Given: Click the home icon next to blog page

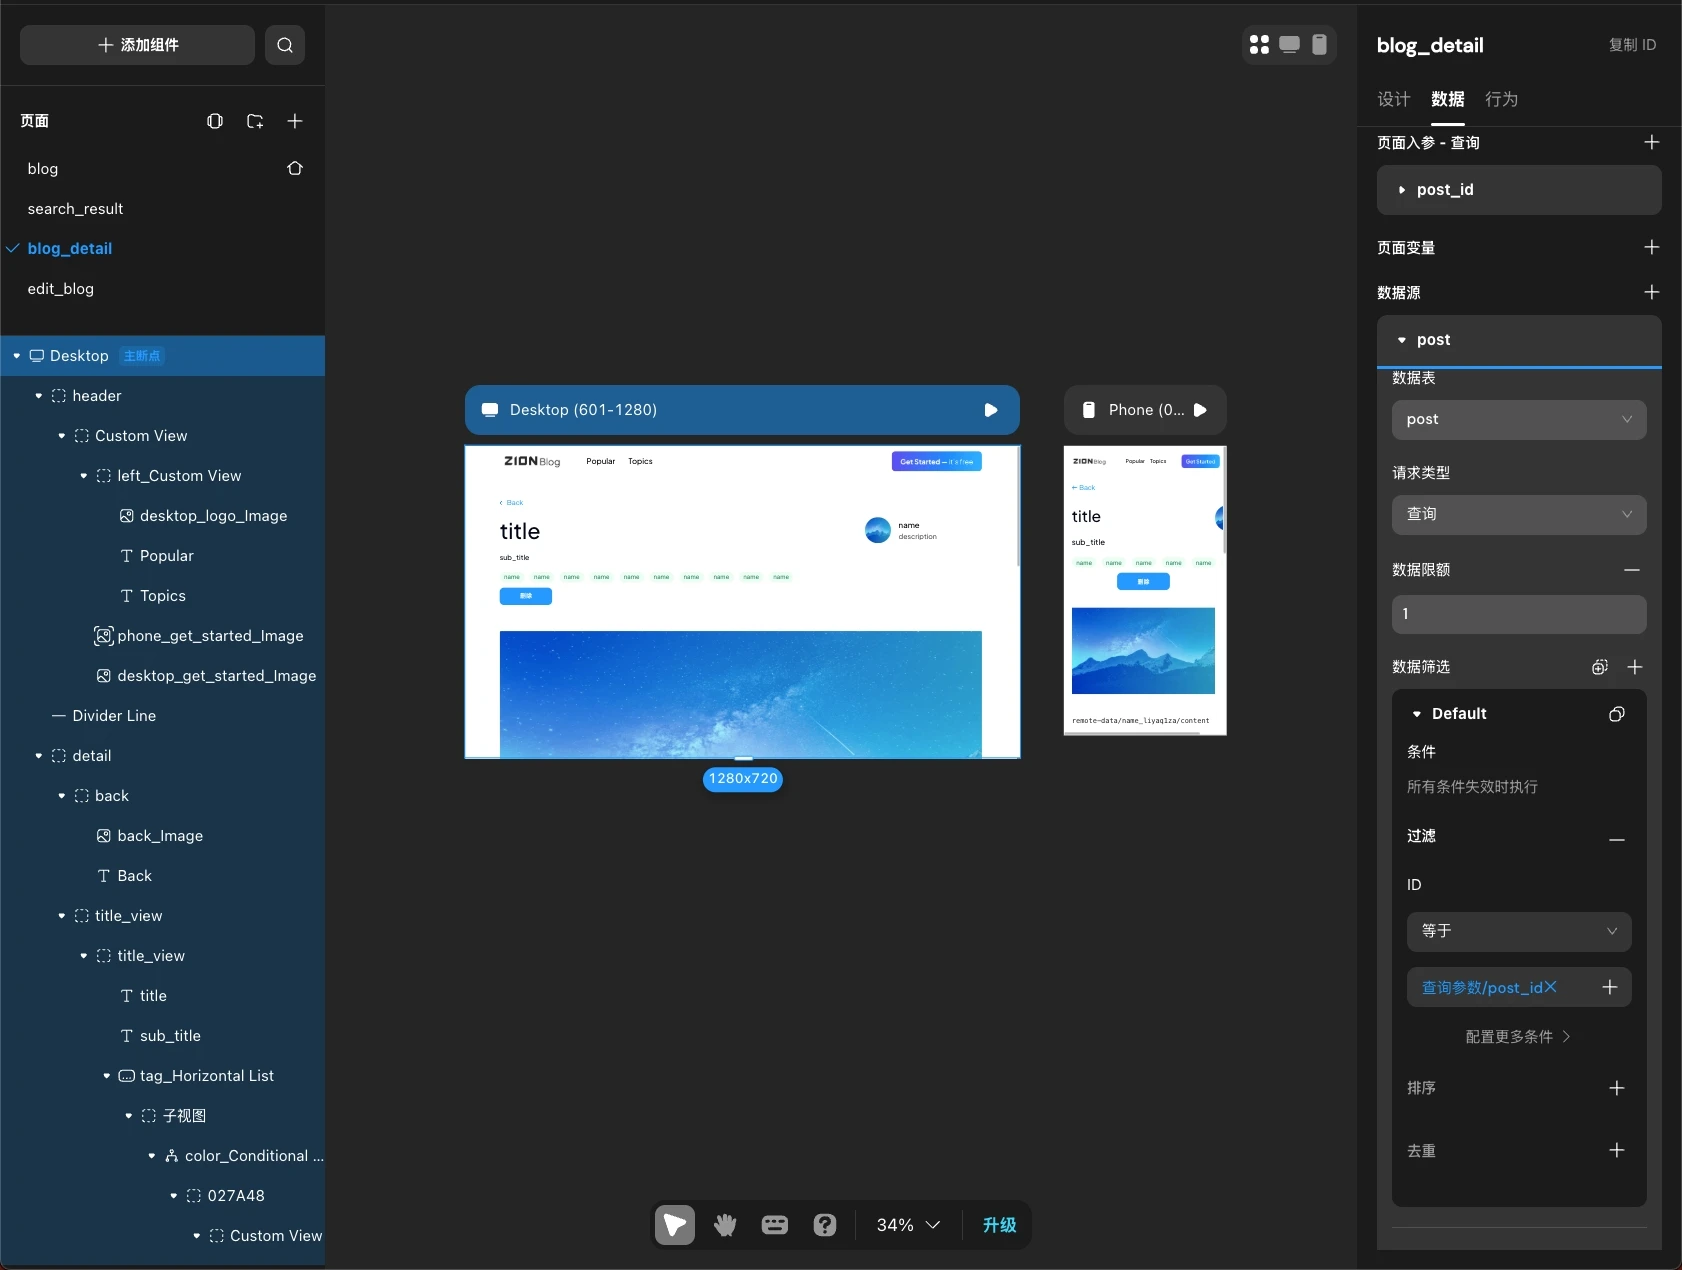Looking at the screenshot, I should [295, 168].
